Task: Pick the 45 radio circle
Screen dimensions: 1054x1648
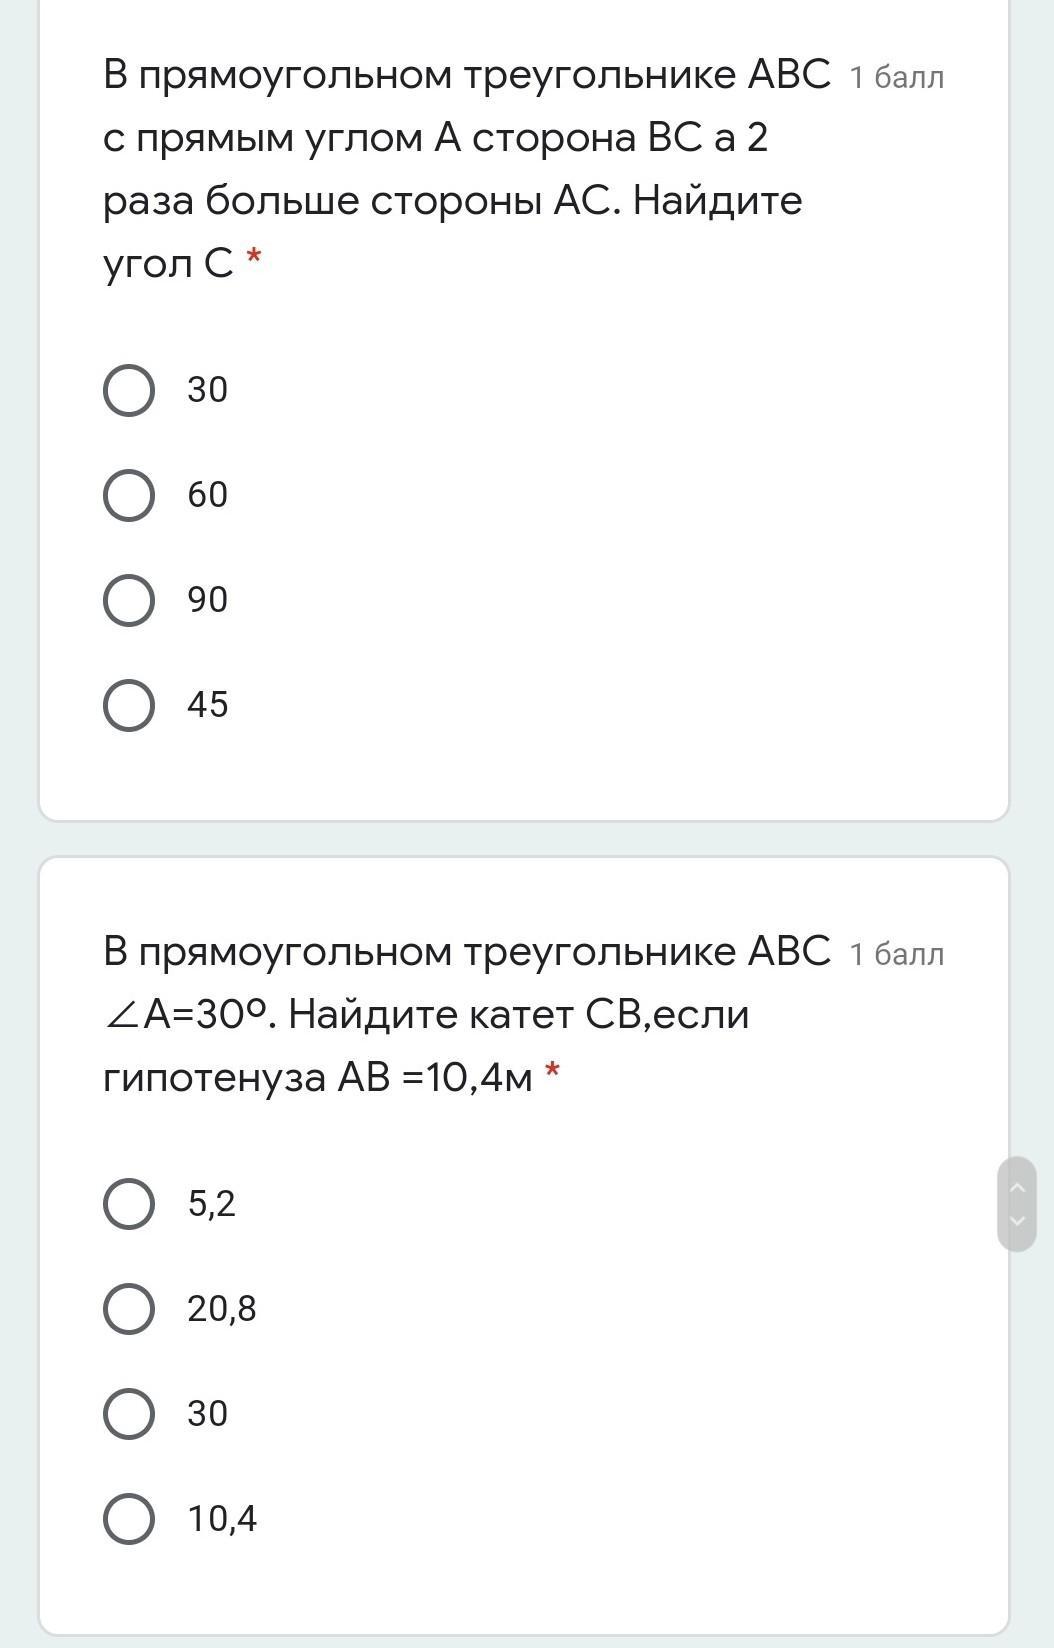Action: 129,705
